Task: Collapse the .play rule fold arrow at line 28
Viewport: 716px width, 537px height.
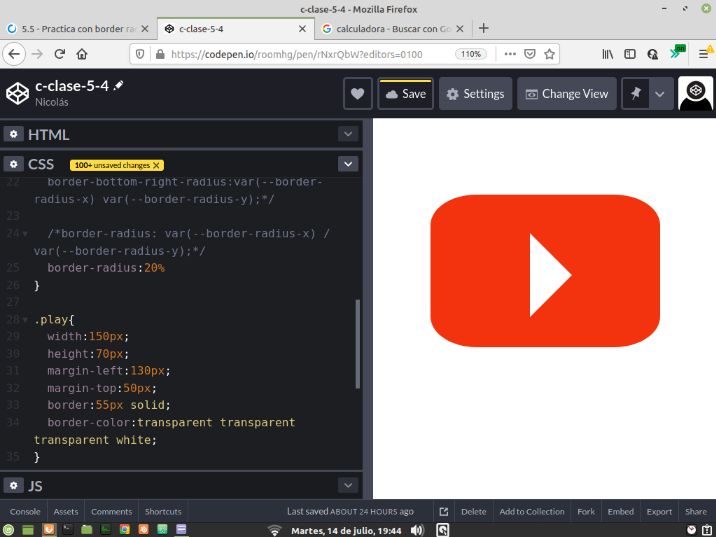Action: (x=25, y=320)
